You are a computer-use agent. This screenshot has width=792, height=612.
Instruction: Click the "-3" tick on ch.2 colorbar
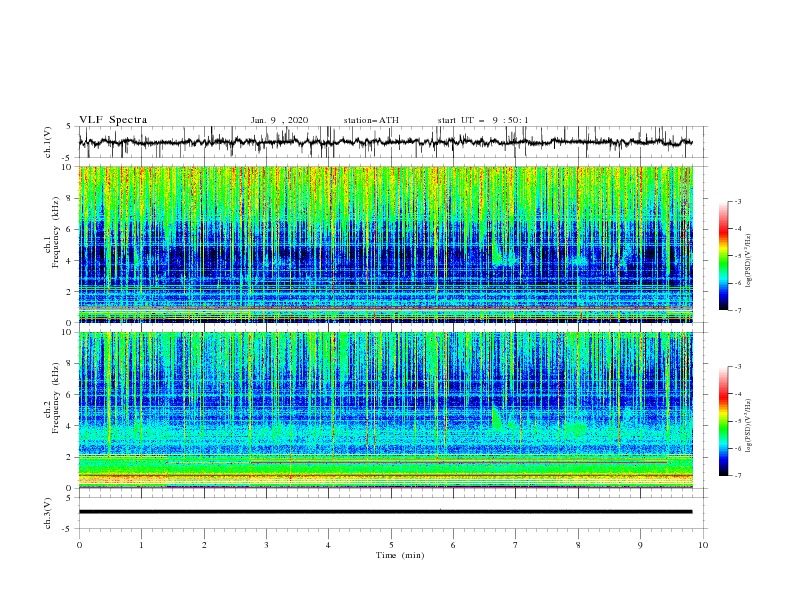click(x=737, y=367)
